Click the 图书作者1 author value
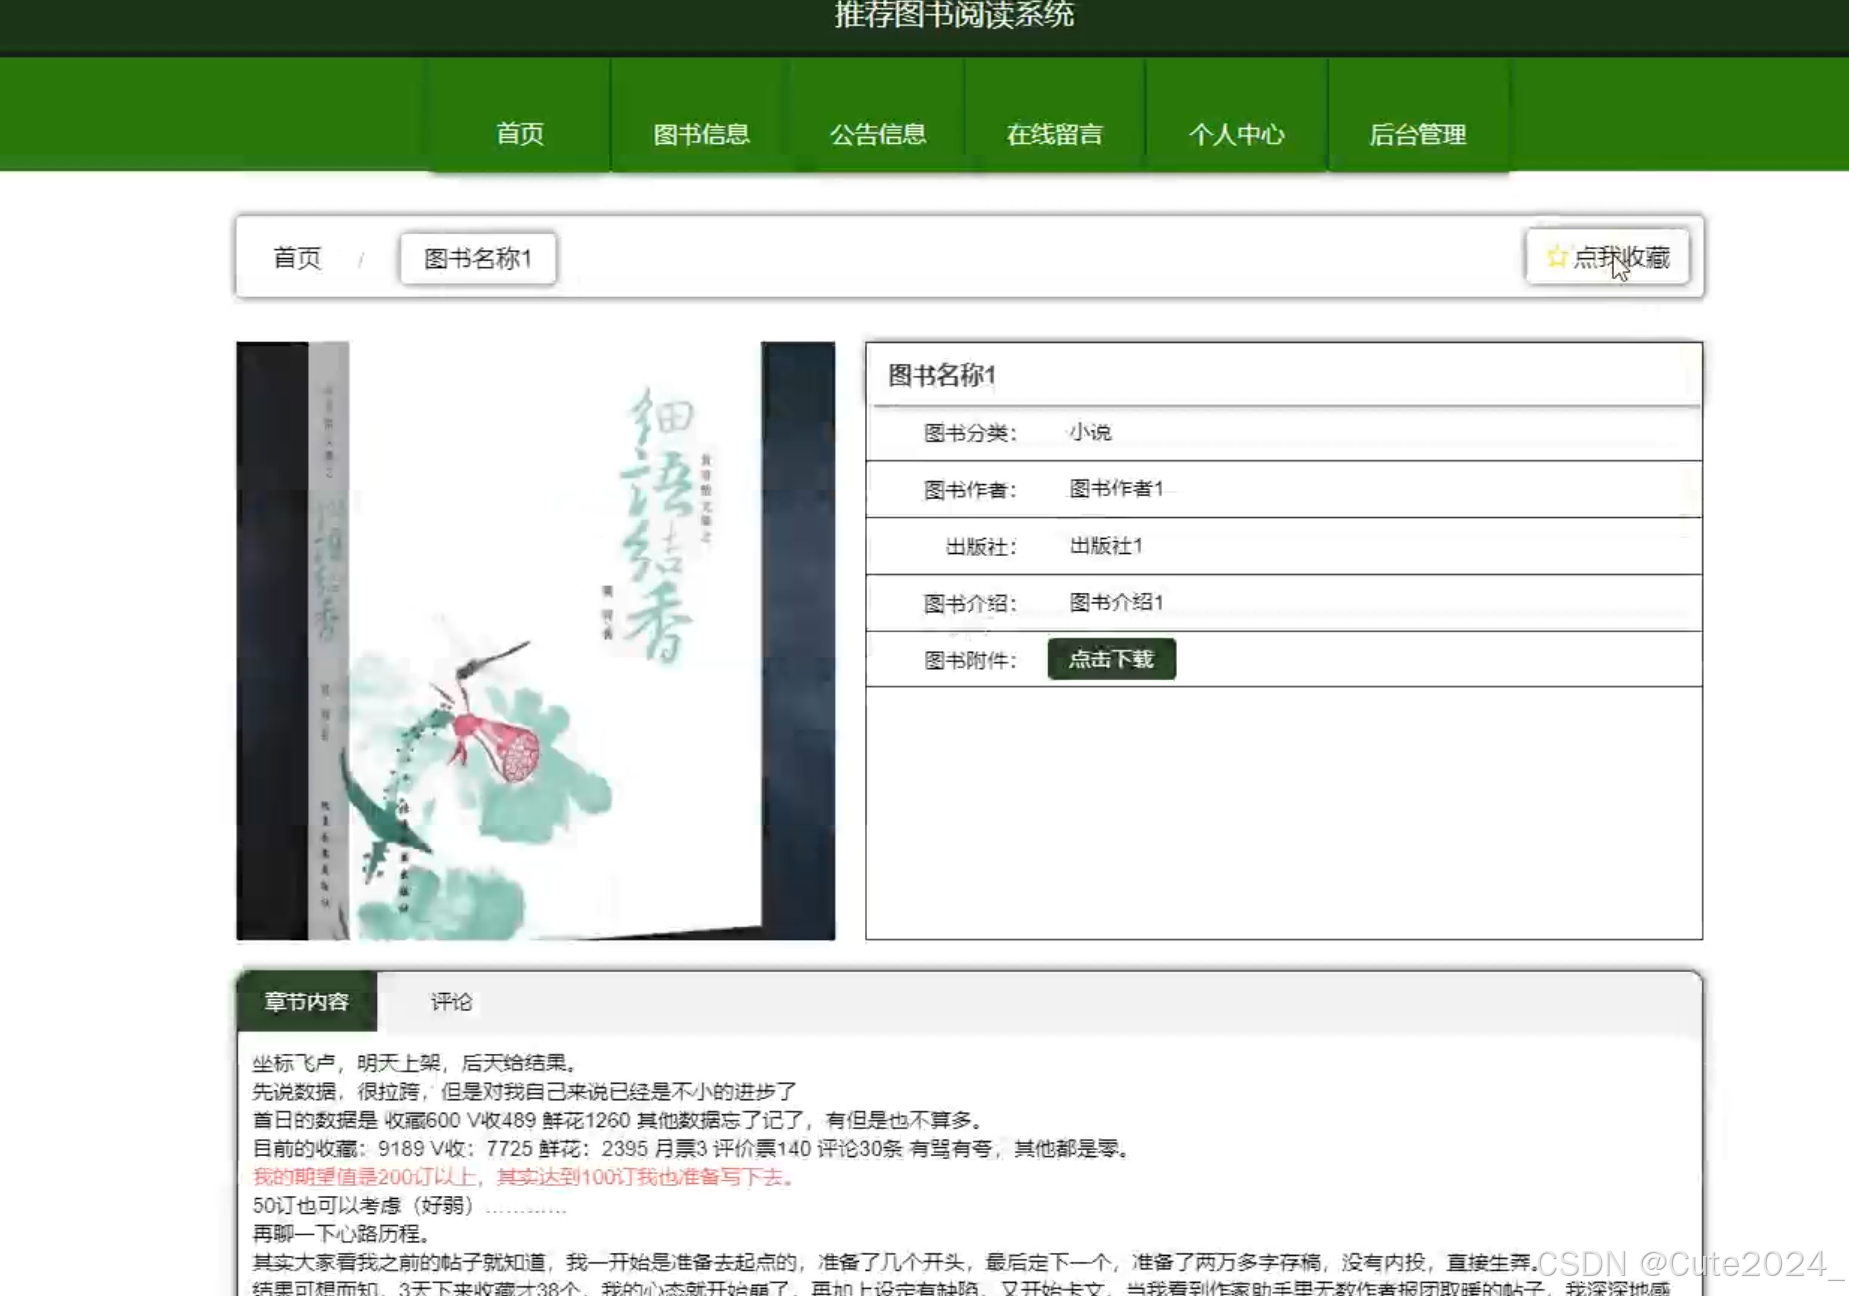The width and height of the screenshot is (1849, 1296). (1116, 488)
